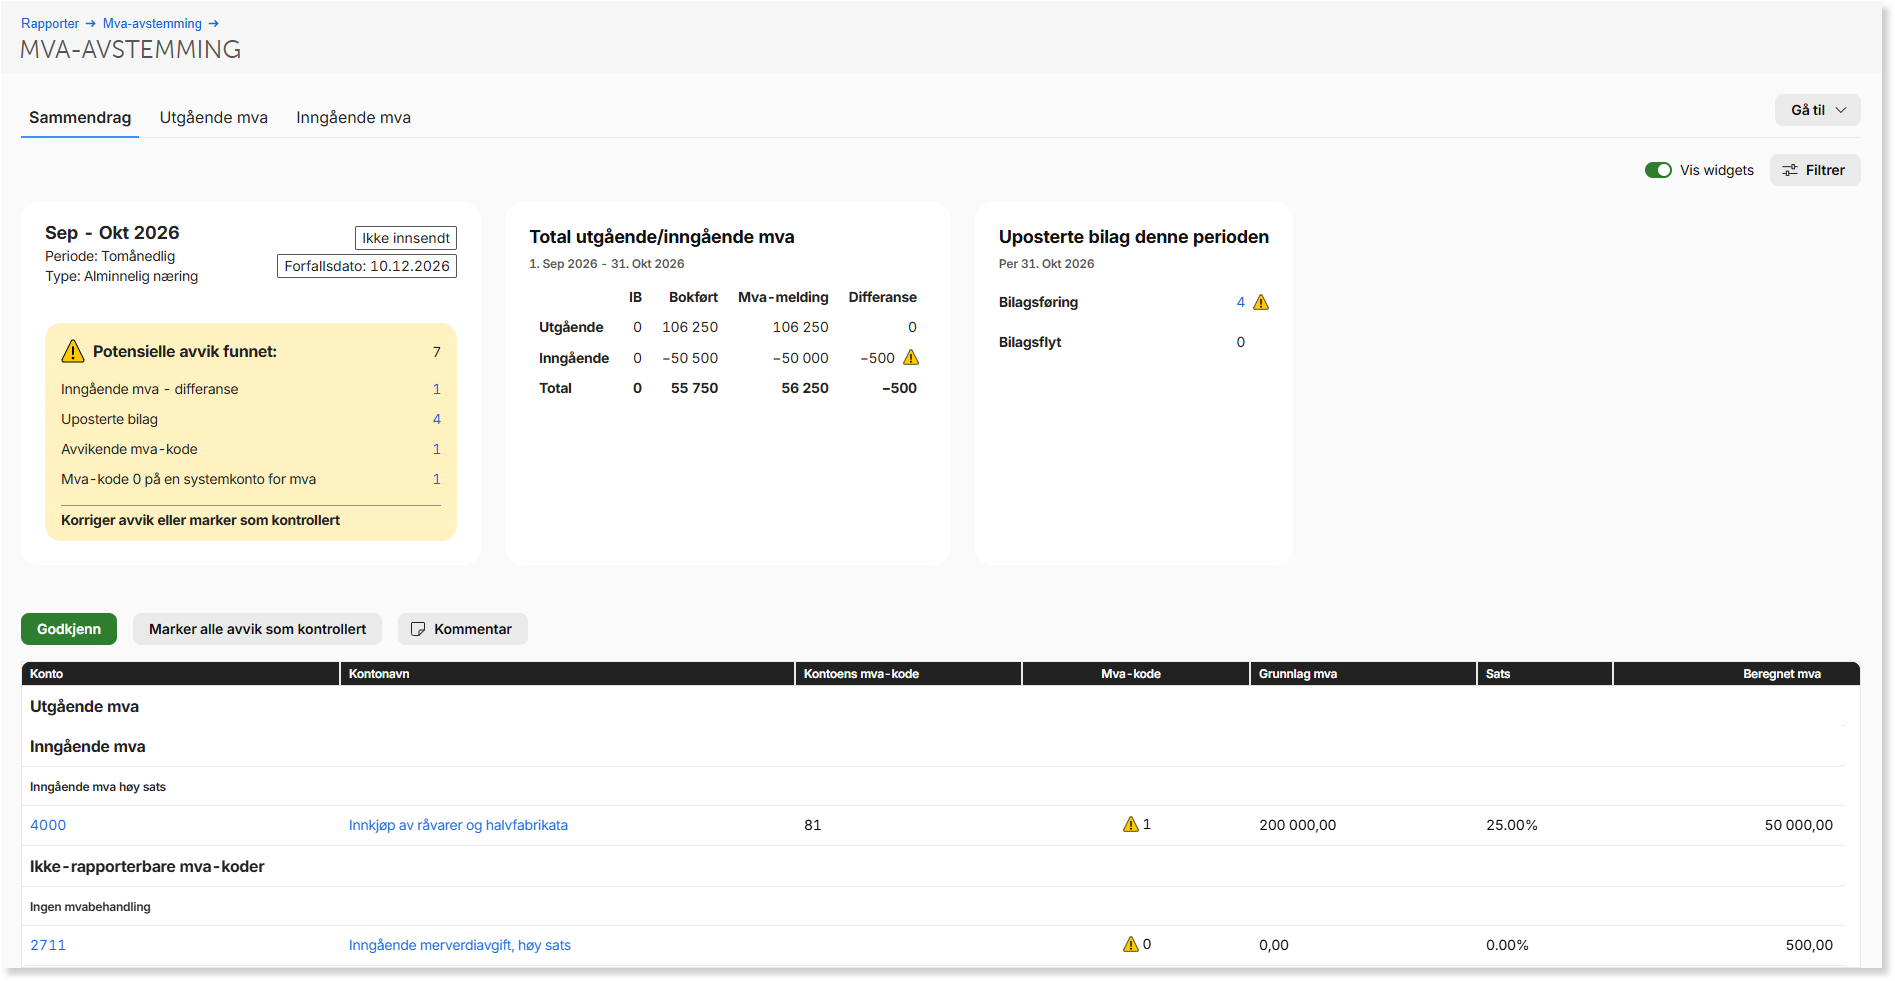The image size is (1895, 981).
Task: Click the warning icon in the 4000 account row
Action: (x=1131, y=824)
